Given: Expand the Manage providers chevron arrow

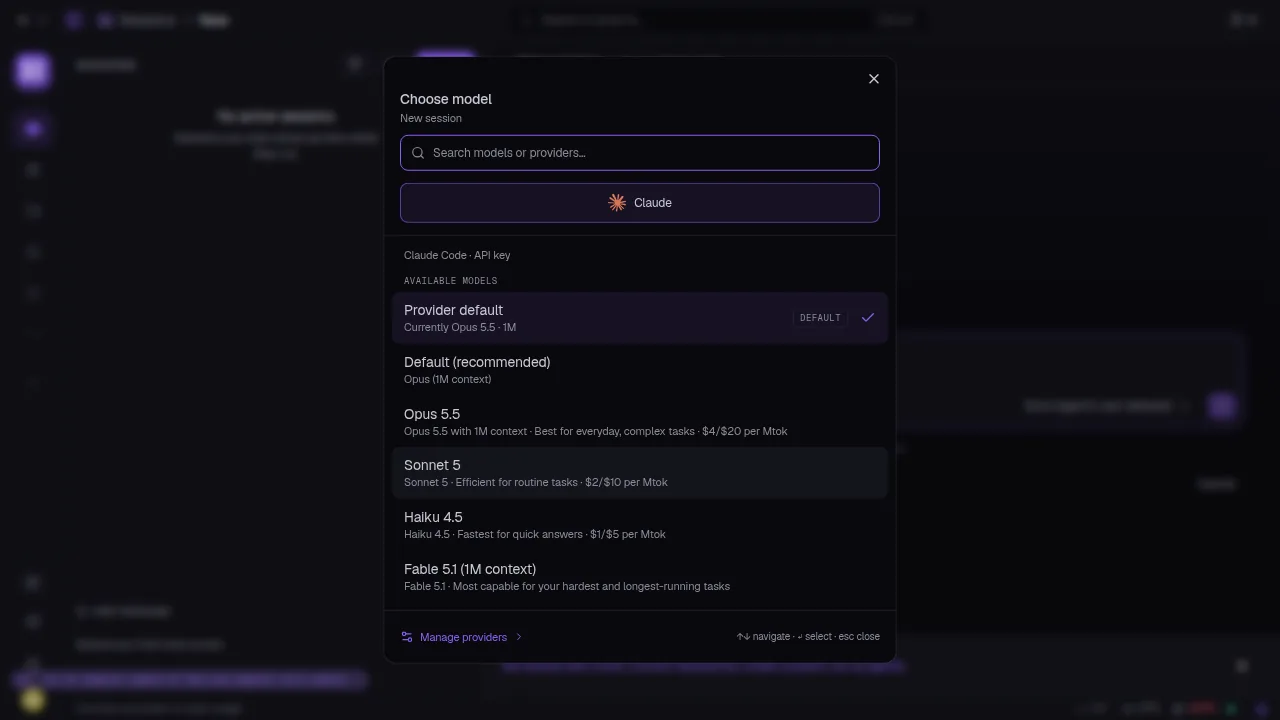Looking at the screenshot, I should [x=519, y=637].
